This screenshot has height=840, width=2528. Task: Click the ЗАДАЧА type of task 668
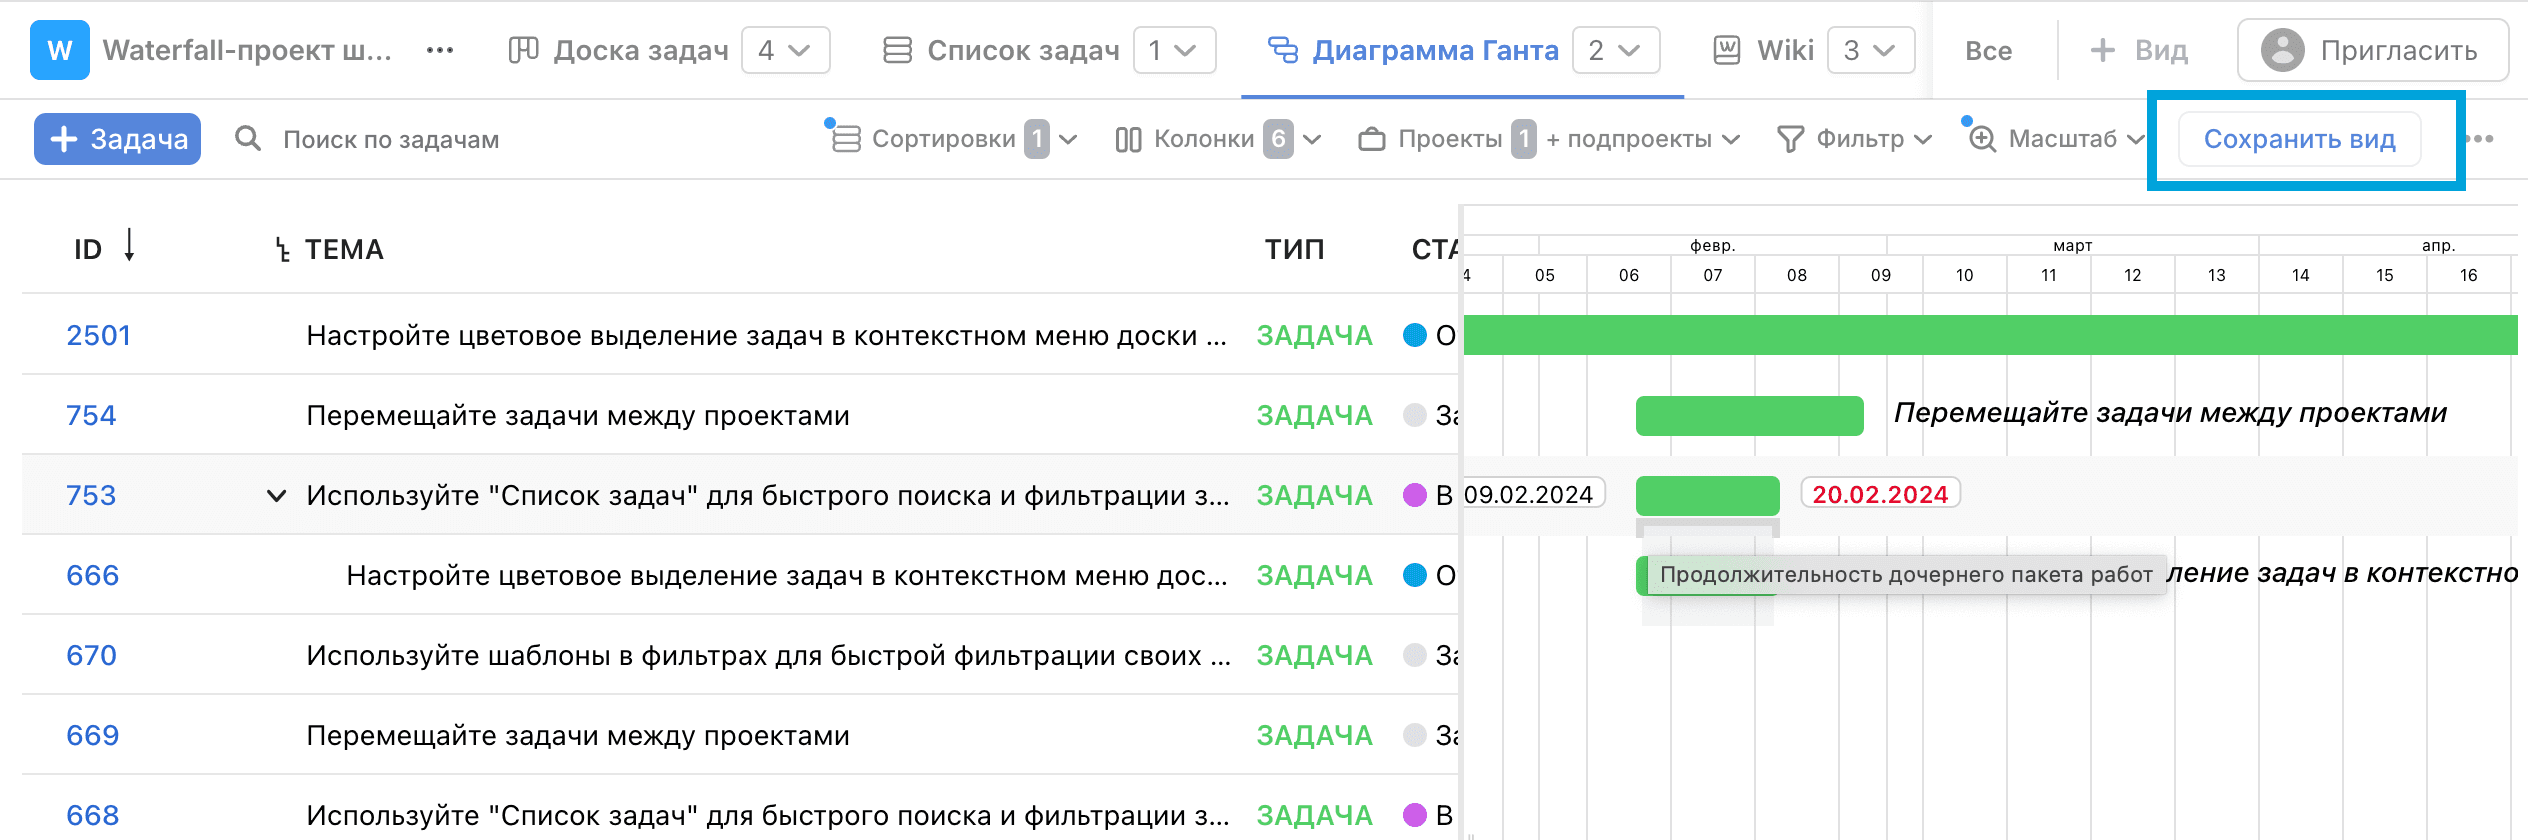pyautogui.click(x=1314, y=815)
